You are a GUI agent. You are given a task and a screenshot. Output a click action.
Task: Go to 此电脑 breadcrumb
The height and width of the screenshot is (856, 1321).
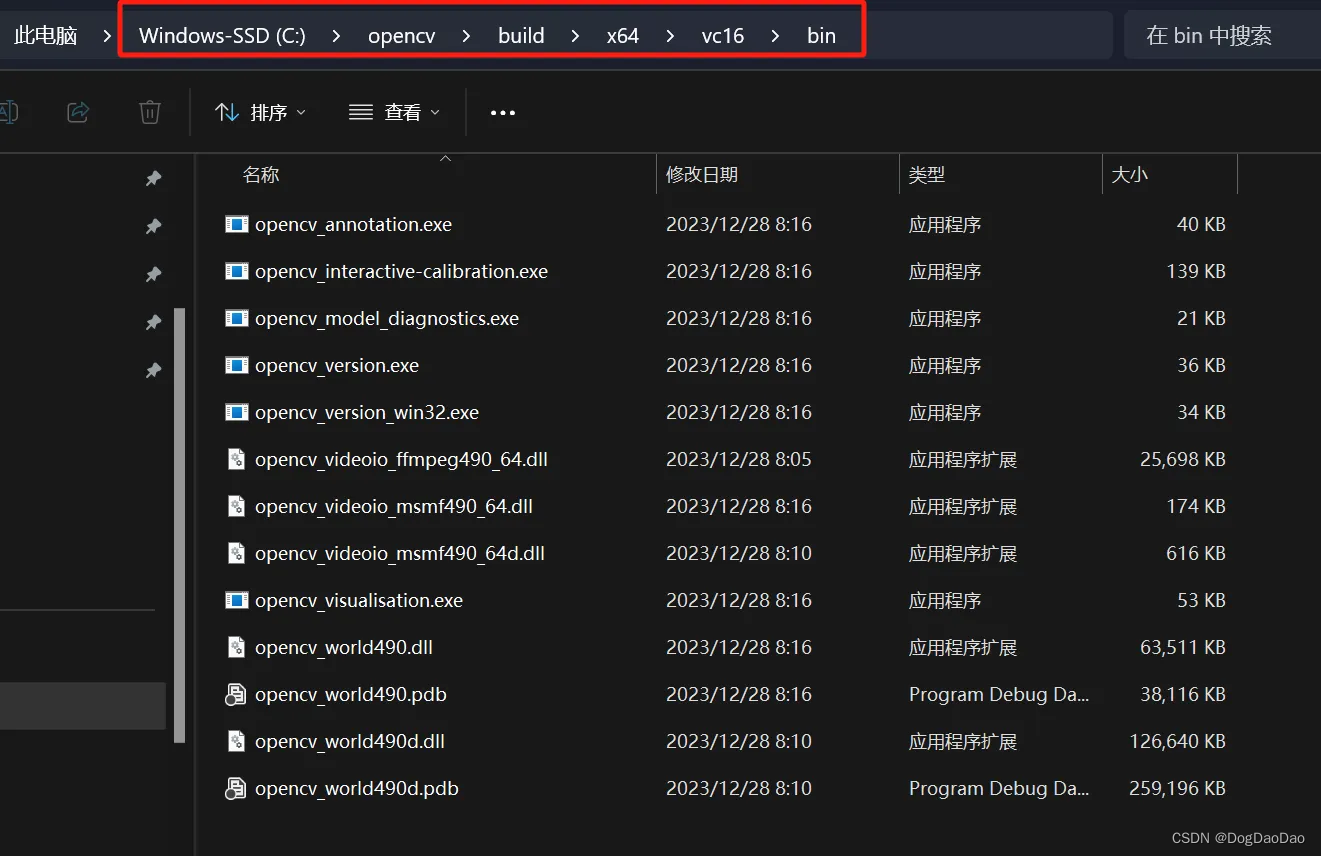click(x=45, y=36)
